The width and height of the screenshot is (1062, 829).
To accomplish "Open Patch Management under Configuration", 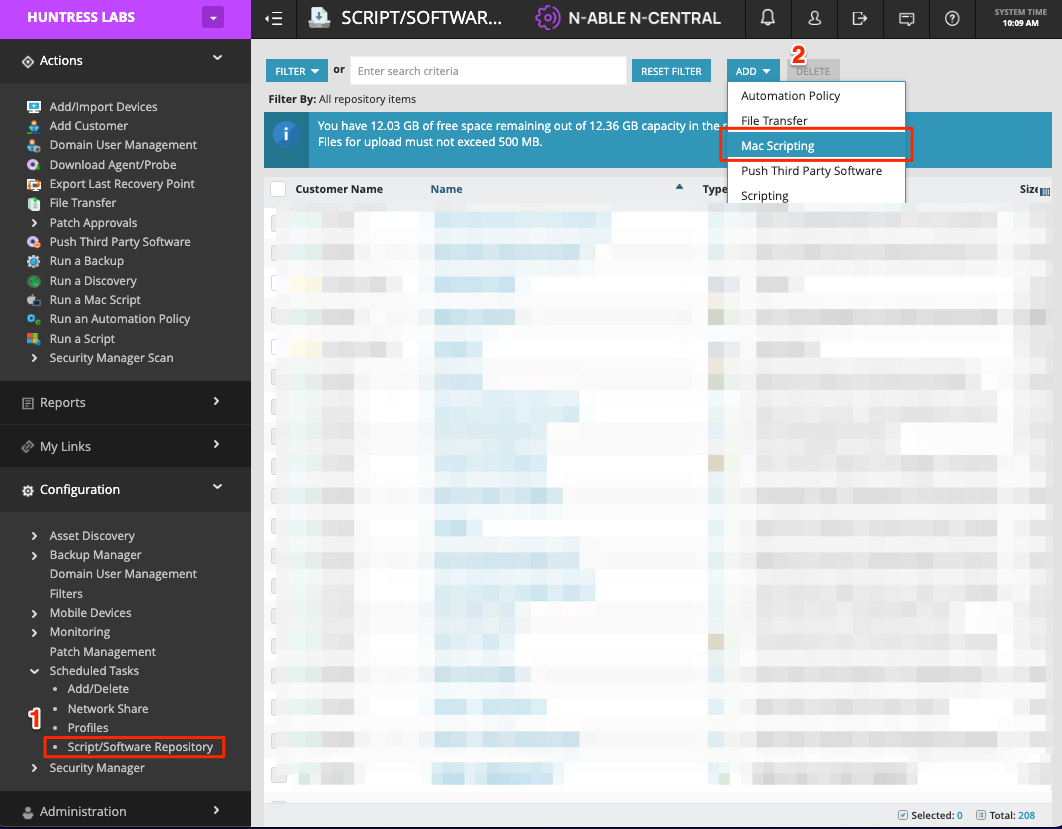I will 102,652.
